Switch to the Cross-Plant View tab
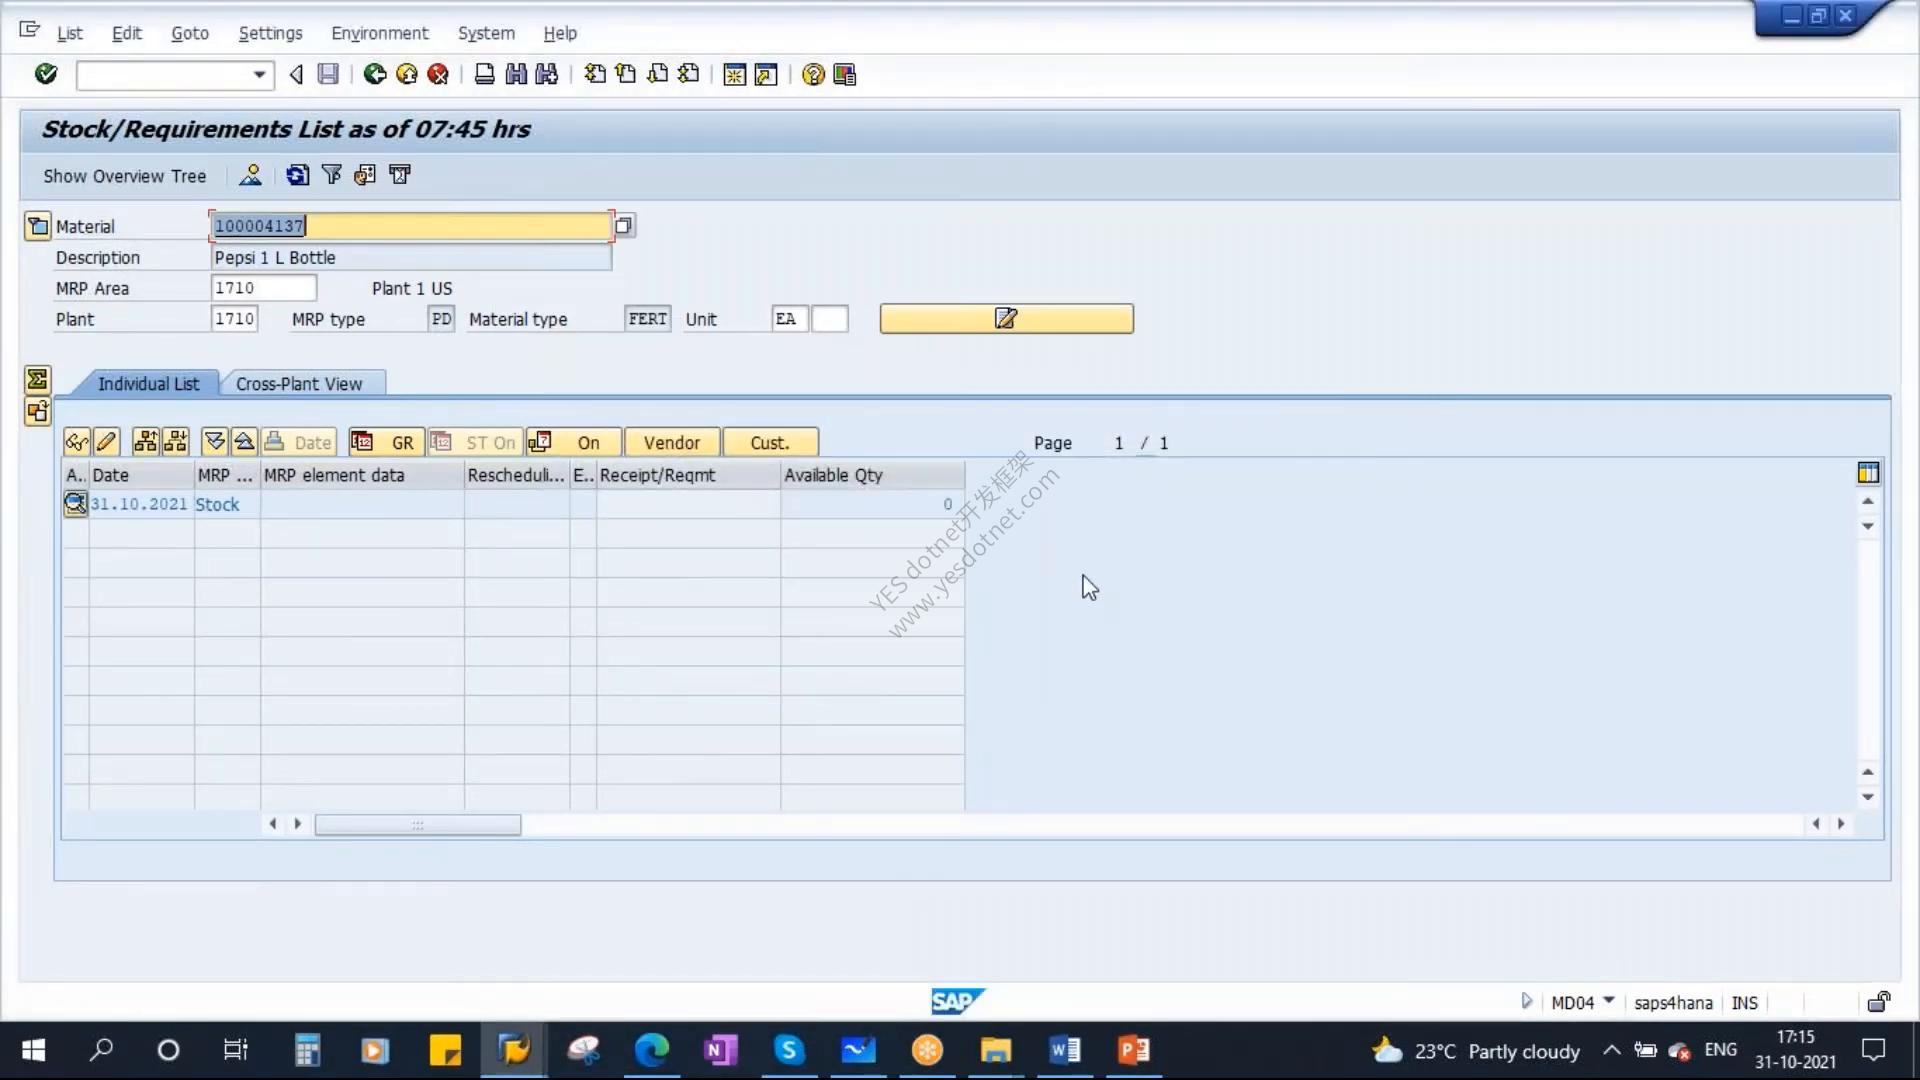The width and height of the screenshot is (1920, 1080). click(299, 384)
